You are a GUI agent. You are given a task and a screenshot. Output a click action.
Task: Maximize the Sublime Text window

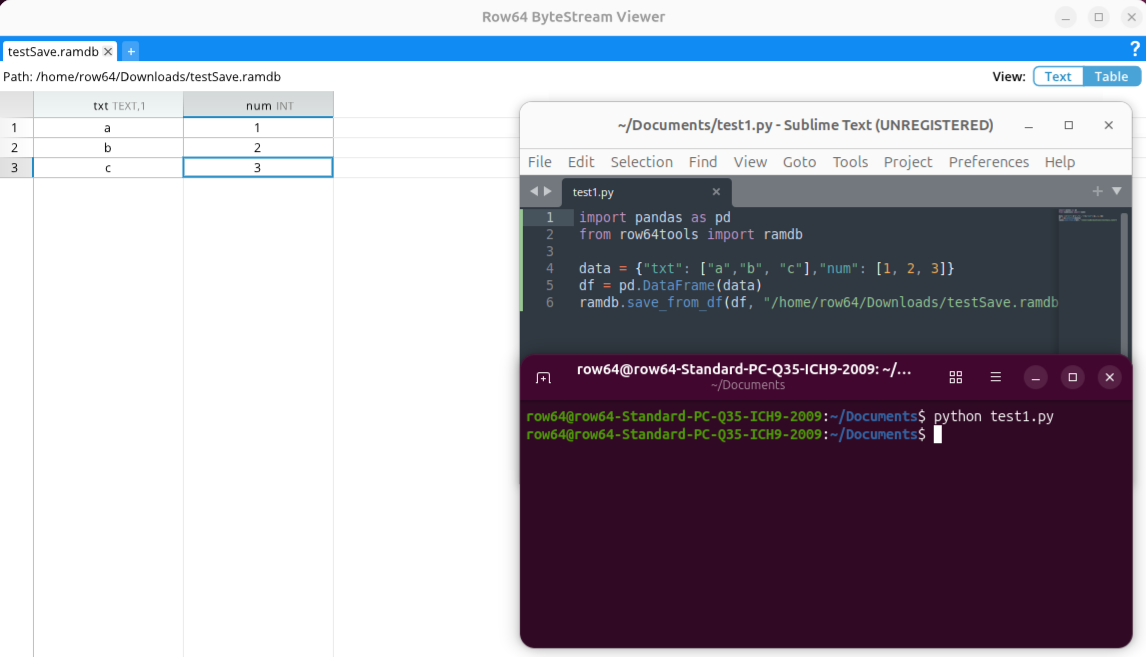point(1069,126)
